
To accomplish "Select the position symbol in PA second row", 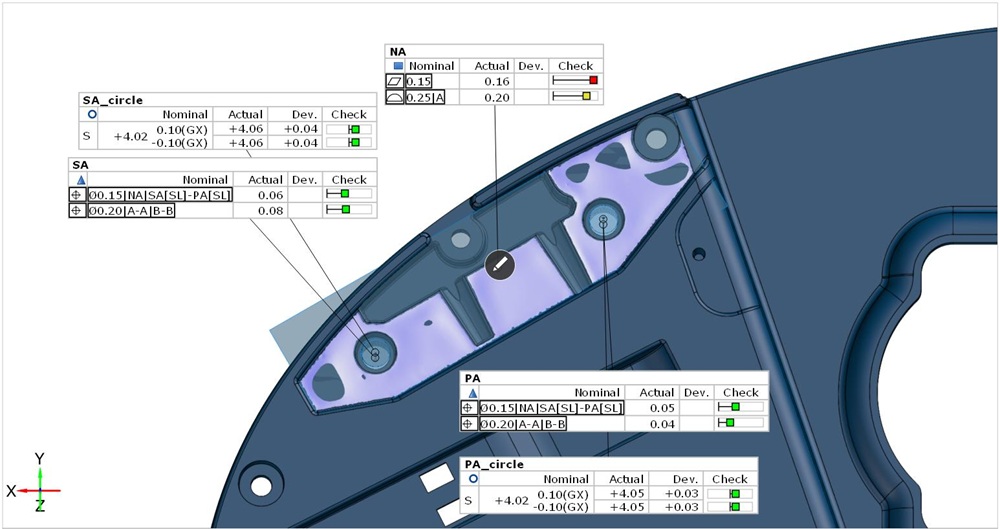I will [x=468, y=424].
